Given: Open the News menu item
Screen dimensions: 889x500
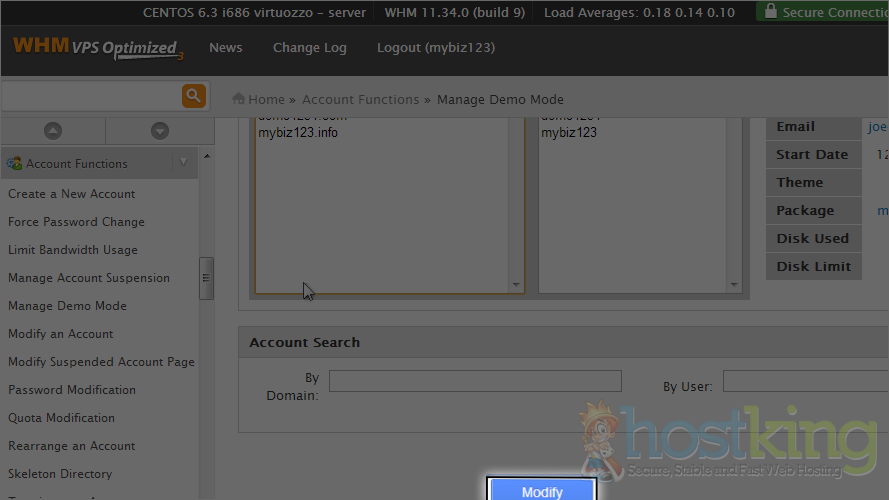Looking at the screenshot, I should tap(225, 48).
